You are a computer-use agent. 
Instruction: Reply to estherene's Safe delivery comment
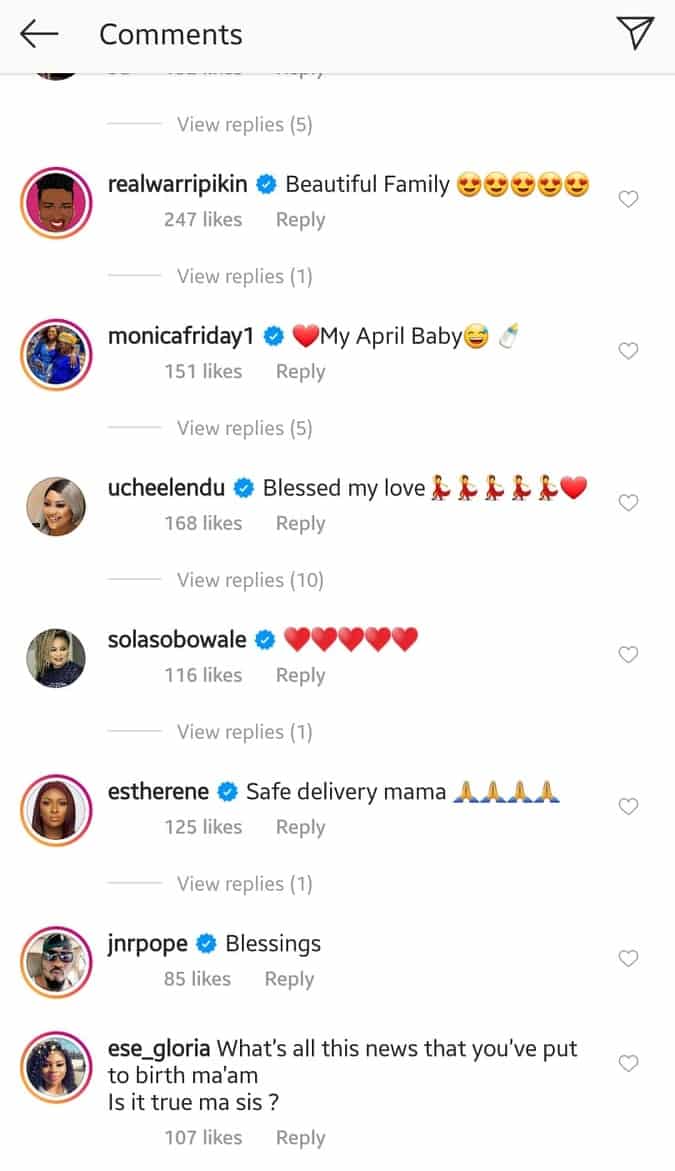click(300, 827)
